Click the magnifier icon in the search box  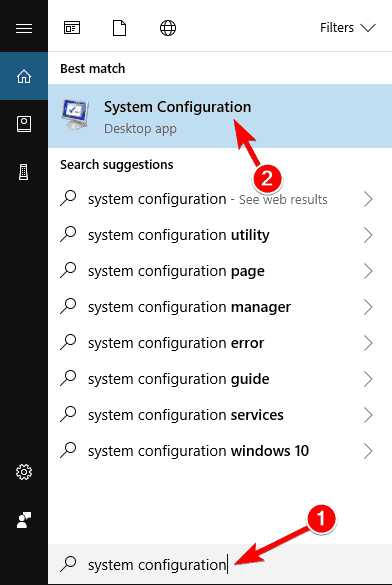click(x=68, y=564)
